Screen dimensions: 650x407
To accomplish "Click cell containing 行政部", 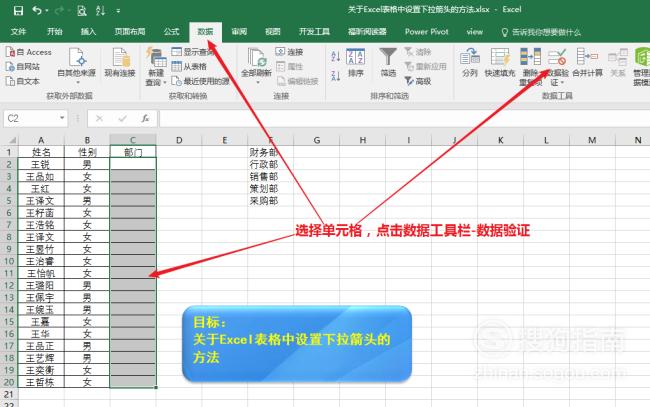I will click(x=270, y=165).
